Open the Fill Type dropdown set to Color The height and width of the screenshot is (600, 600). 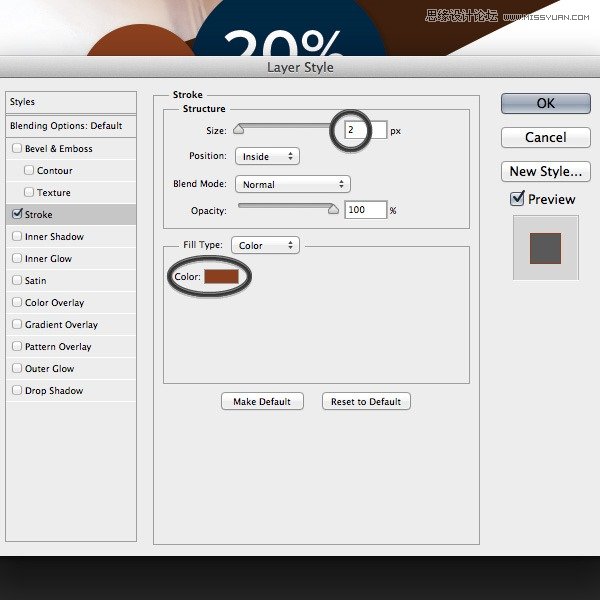265,245
